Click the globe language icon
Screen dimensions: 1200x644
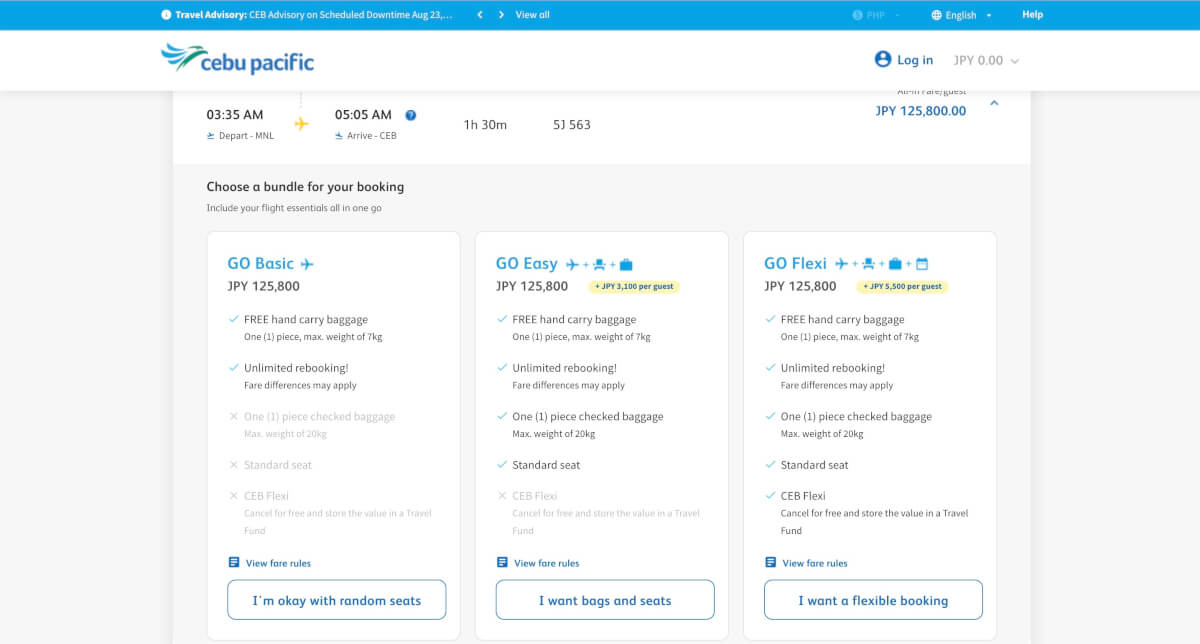pyautogui.click(x=937, y=15)
